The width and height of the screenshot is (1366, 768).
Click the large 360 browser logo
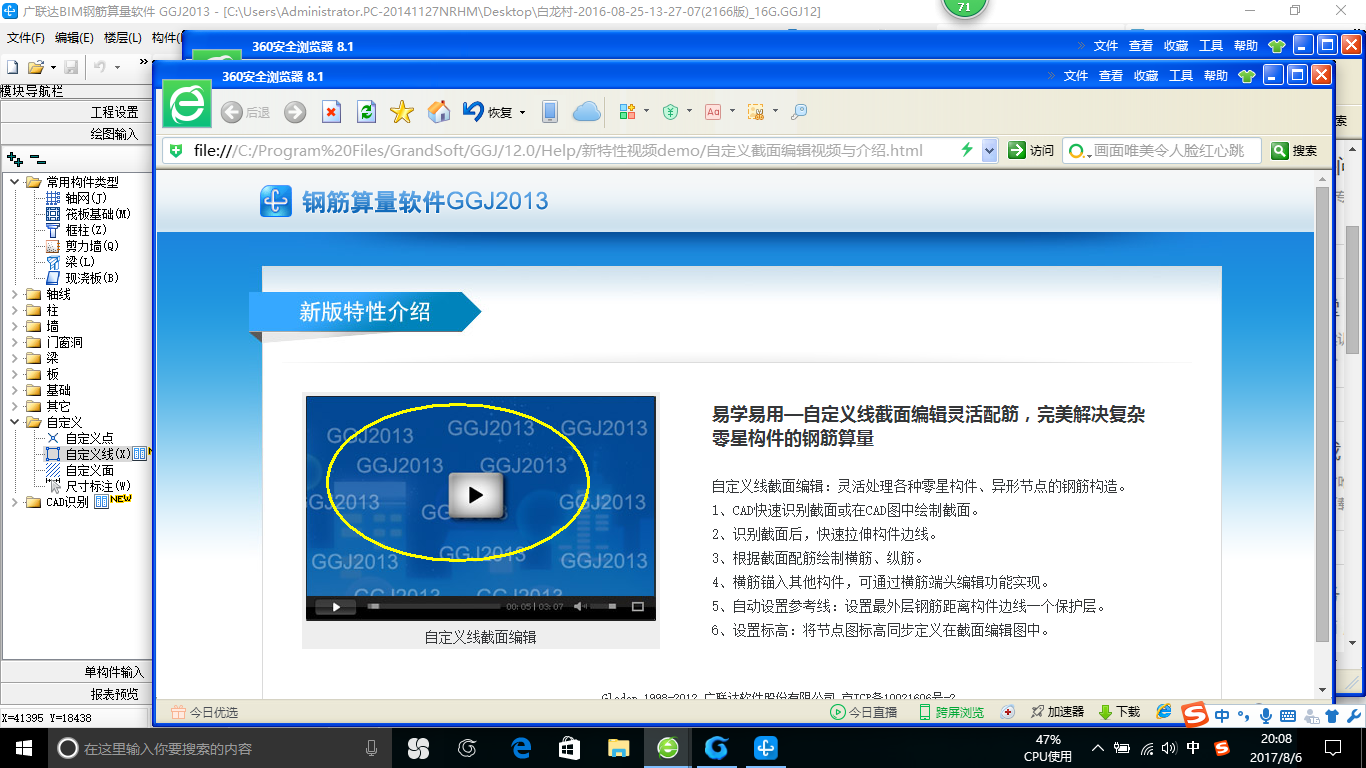tap(187, 103)
